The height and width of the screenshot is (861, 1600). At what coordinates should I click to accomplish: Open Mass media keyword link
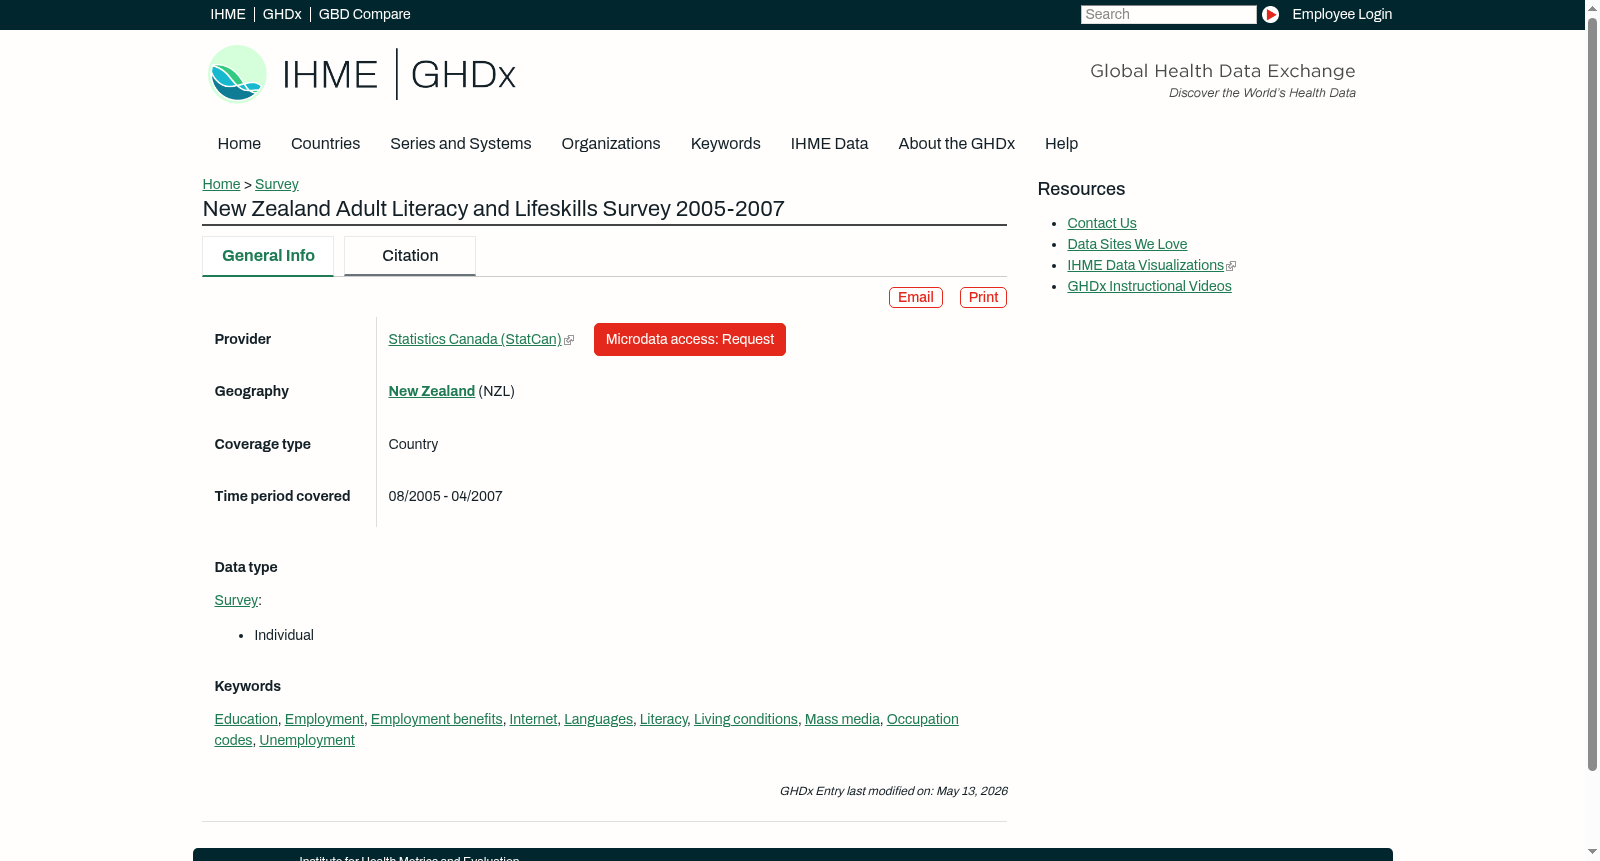click(x=842, y=719)
